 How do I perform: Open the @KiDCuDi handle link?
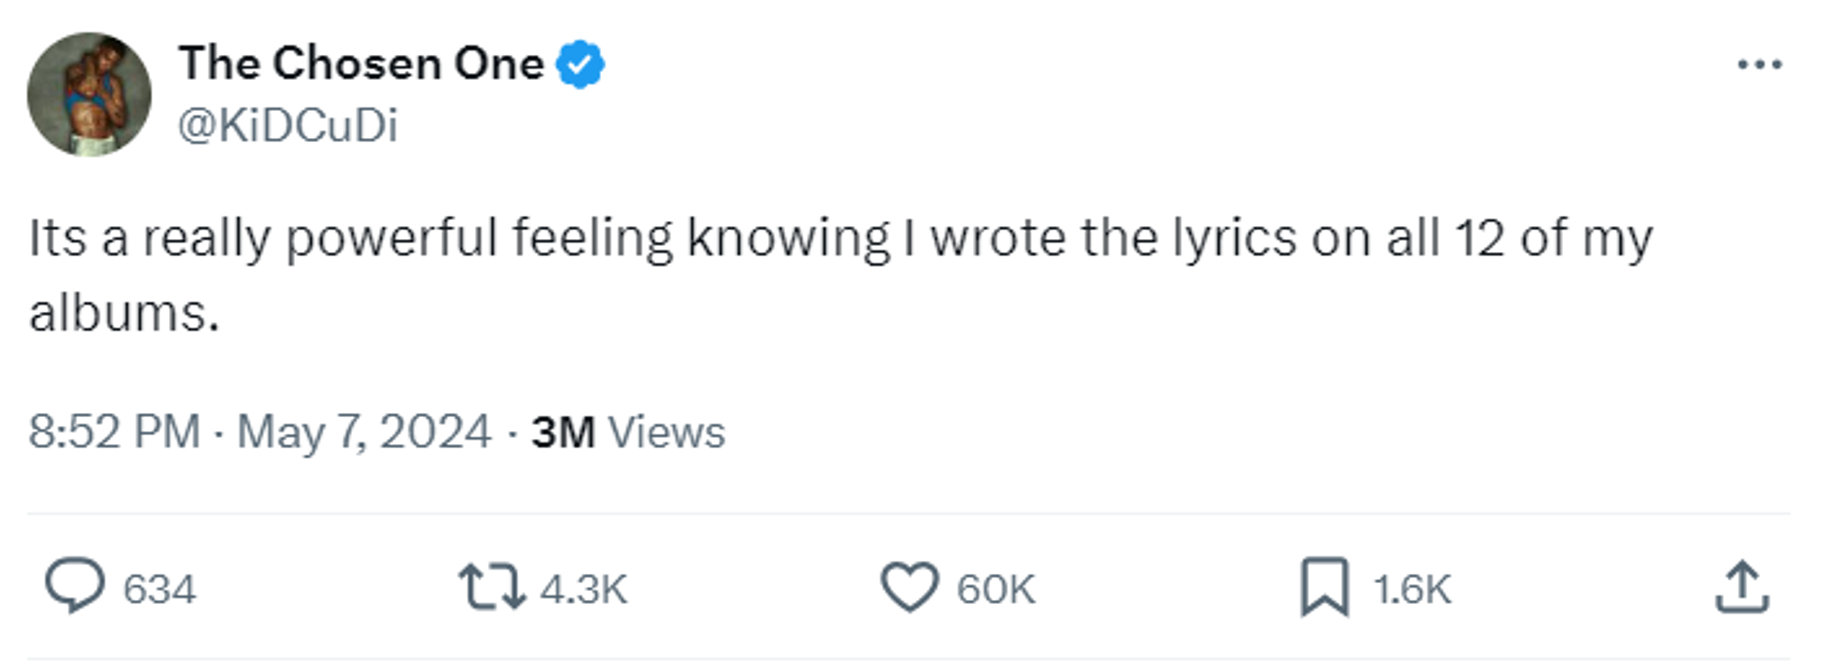pyautogui.click(x=288, y=126)
